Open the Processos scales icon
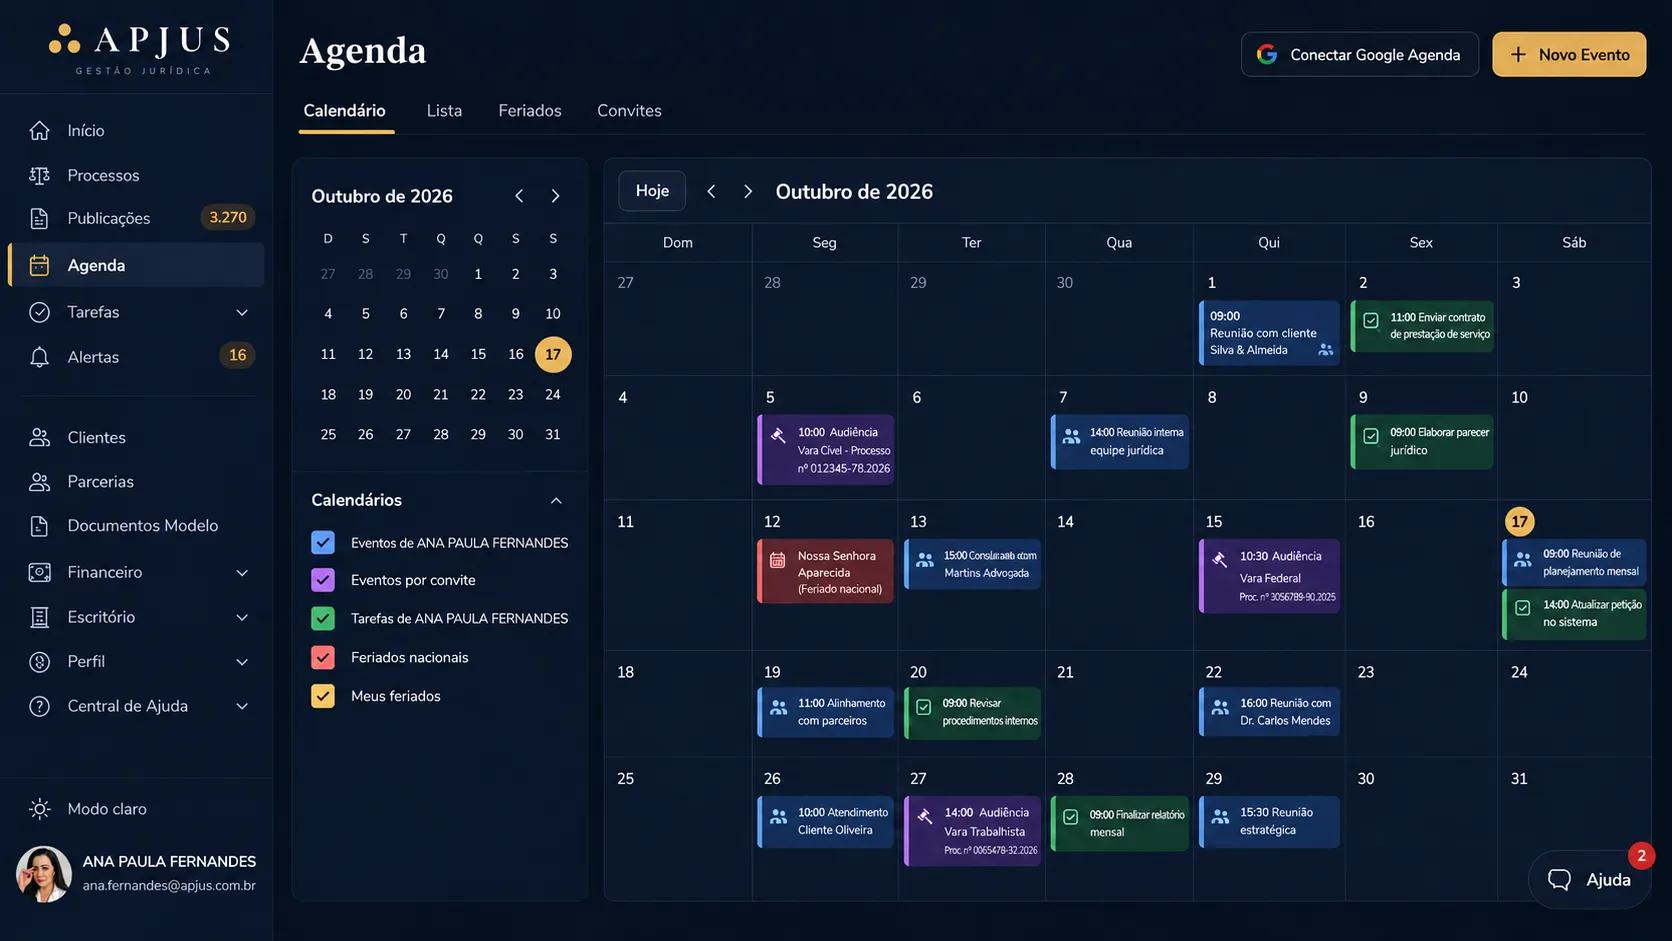Screen dimensions: 1672x941 click(39, 175)
